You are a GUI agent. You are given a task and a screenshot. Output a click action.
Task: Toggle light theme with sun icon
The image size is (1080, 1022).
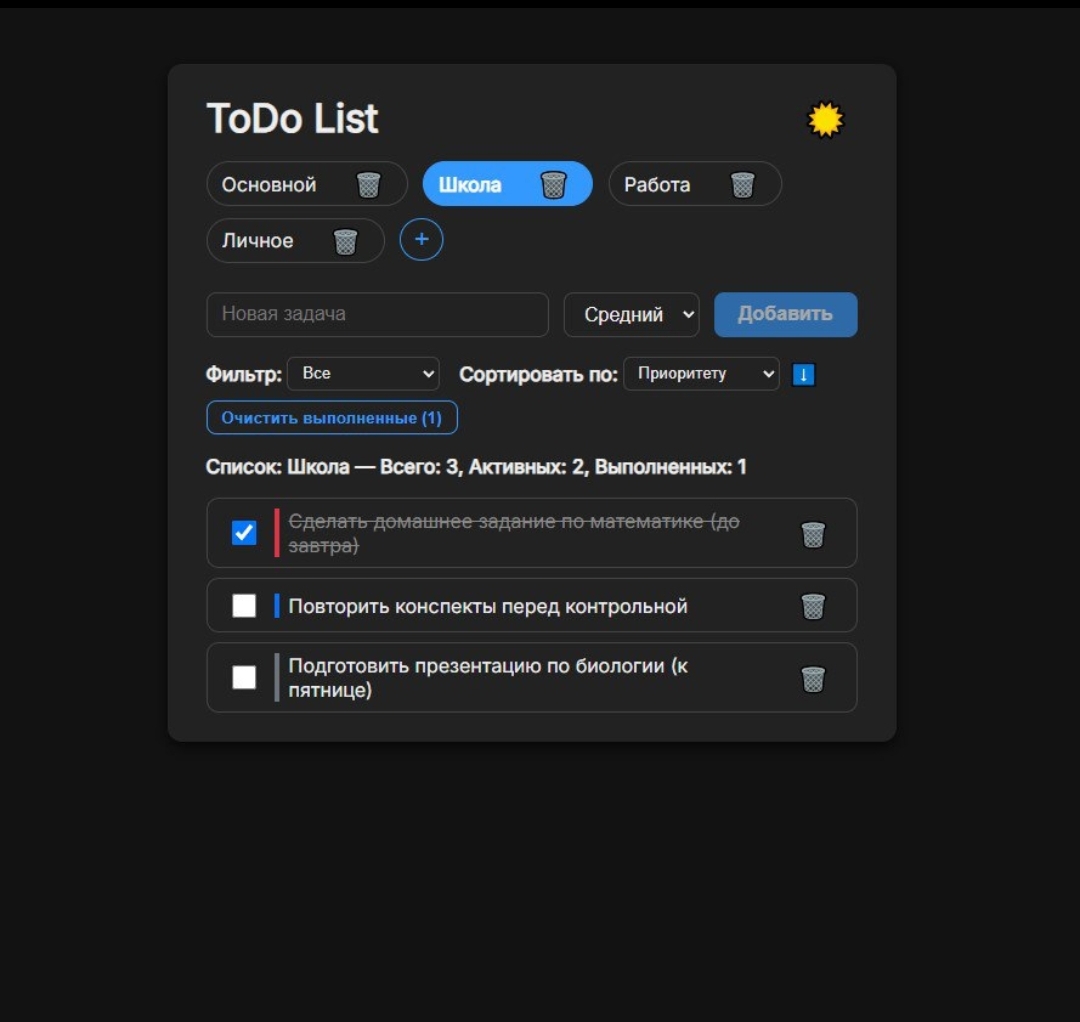(x=824, y=120)
